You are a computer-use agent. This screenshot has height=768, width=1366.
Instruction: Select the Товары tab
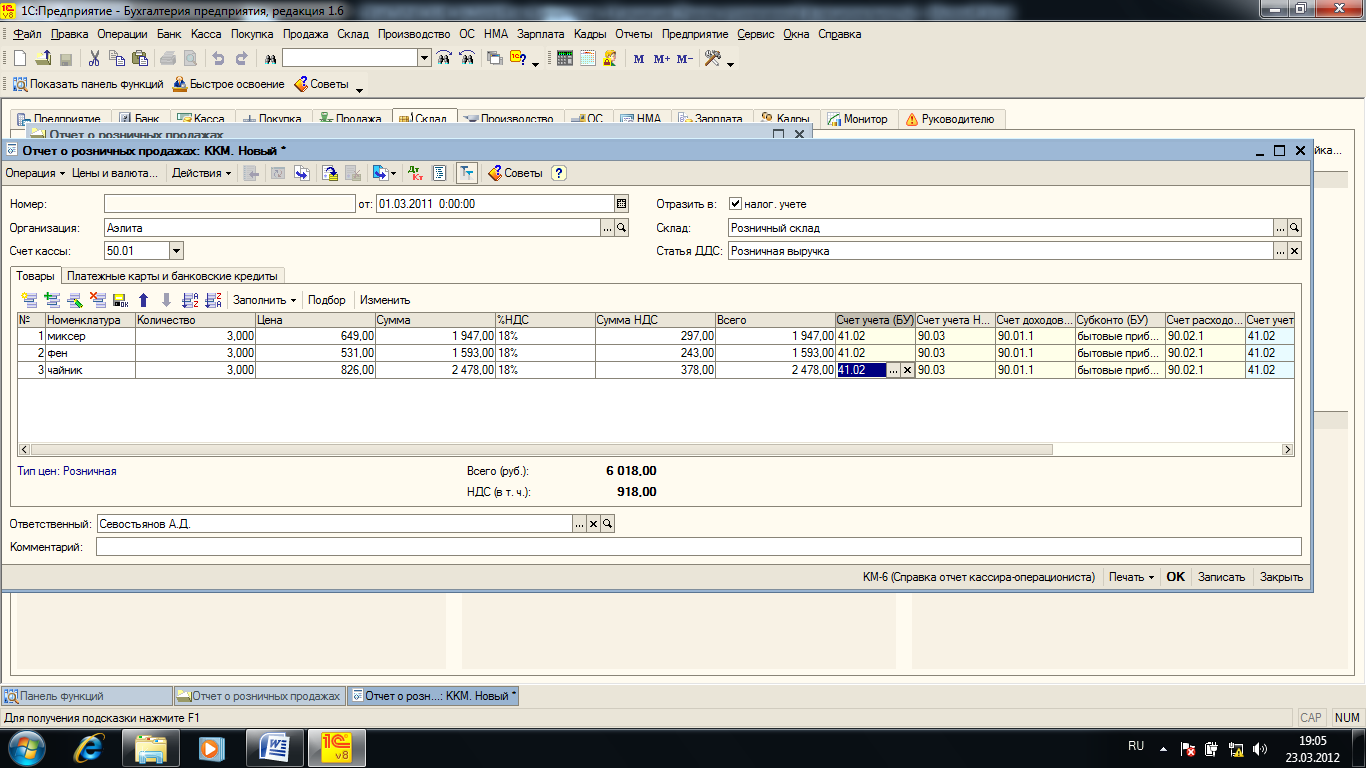[x=35, y=276]
